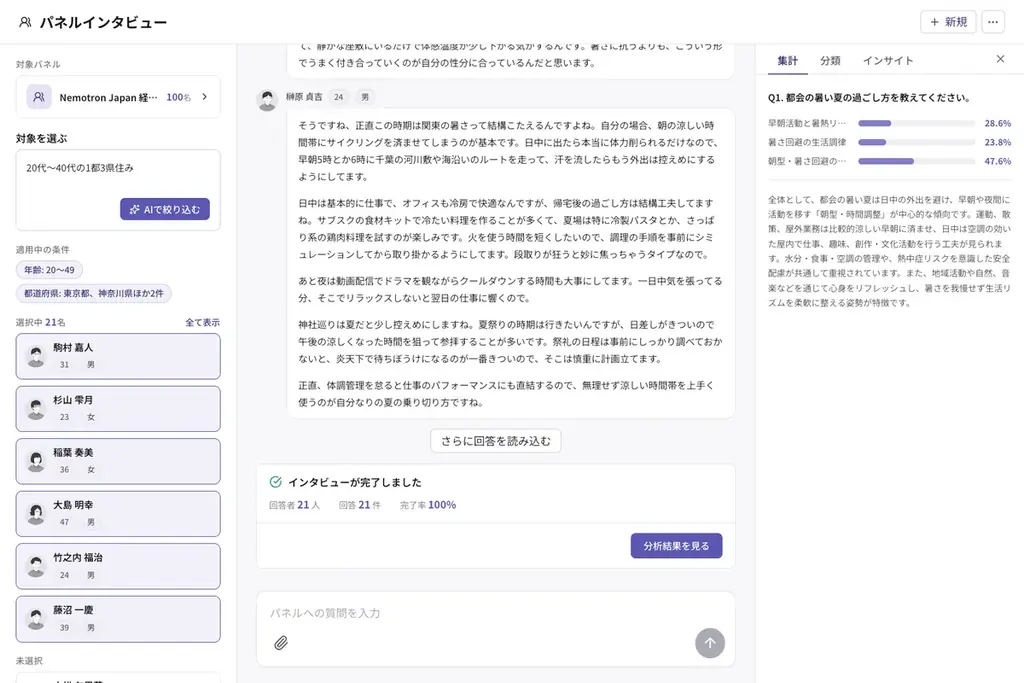Toggle panelist card 竹之内 福治
Screen dimensions: 1024x683
(118, 566)
